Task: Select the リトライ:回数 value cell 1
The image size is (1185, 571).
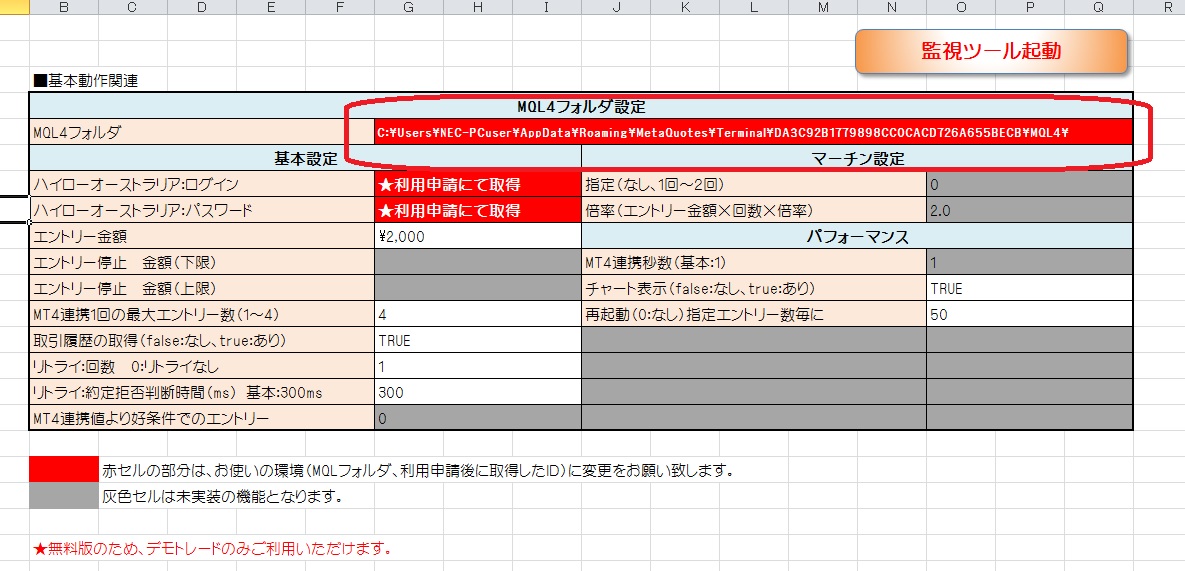Action: click(x=478, y=367)
